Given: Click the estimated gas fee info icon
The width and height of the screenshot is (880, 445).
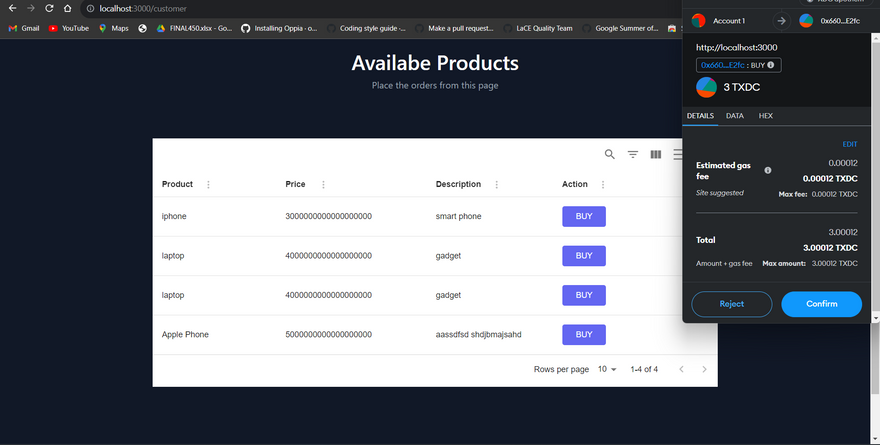Looking at the screenshot, I should point(768,170).
